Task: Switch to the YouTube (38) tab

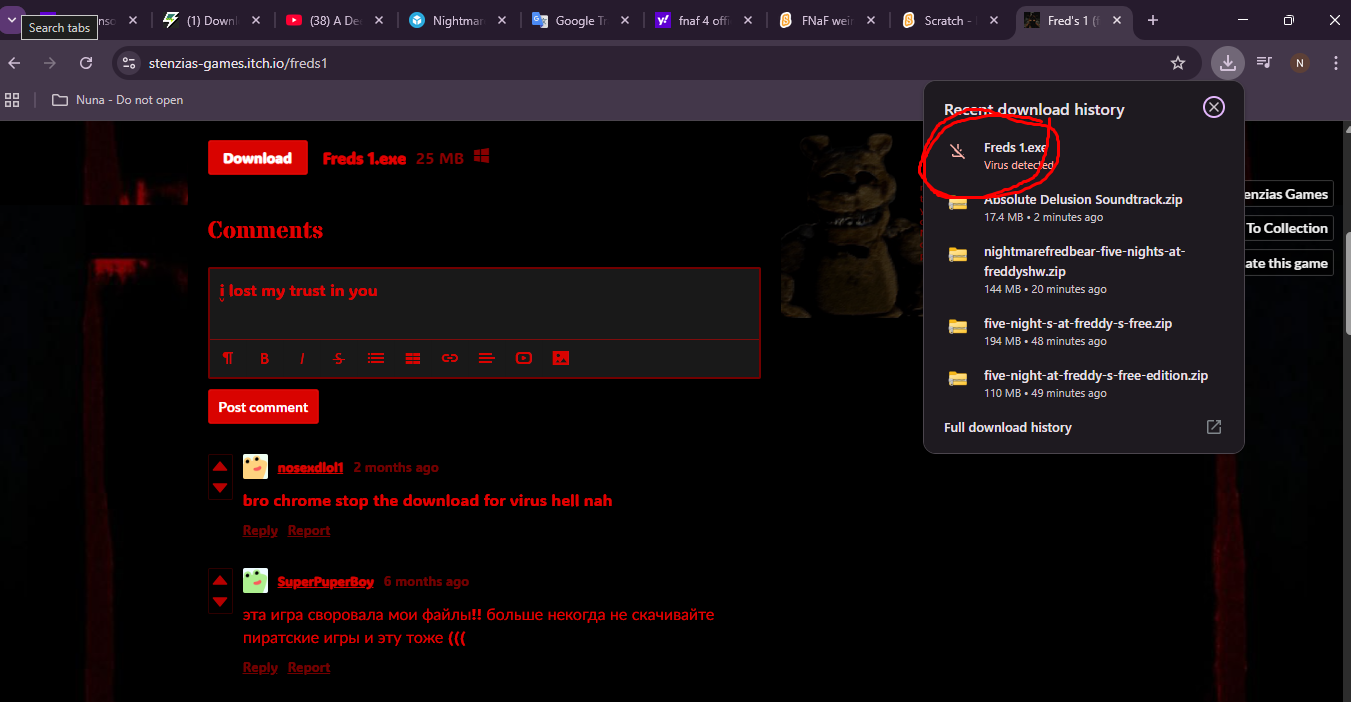Action: [335, 20]
